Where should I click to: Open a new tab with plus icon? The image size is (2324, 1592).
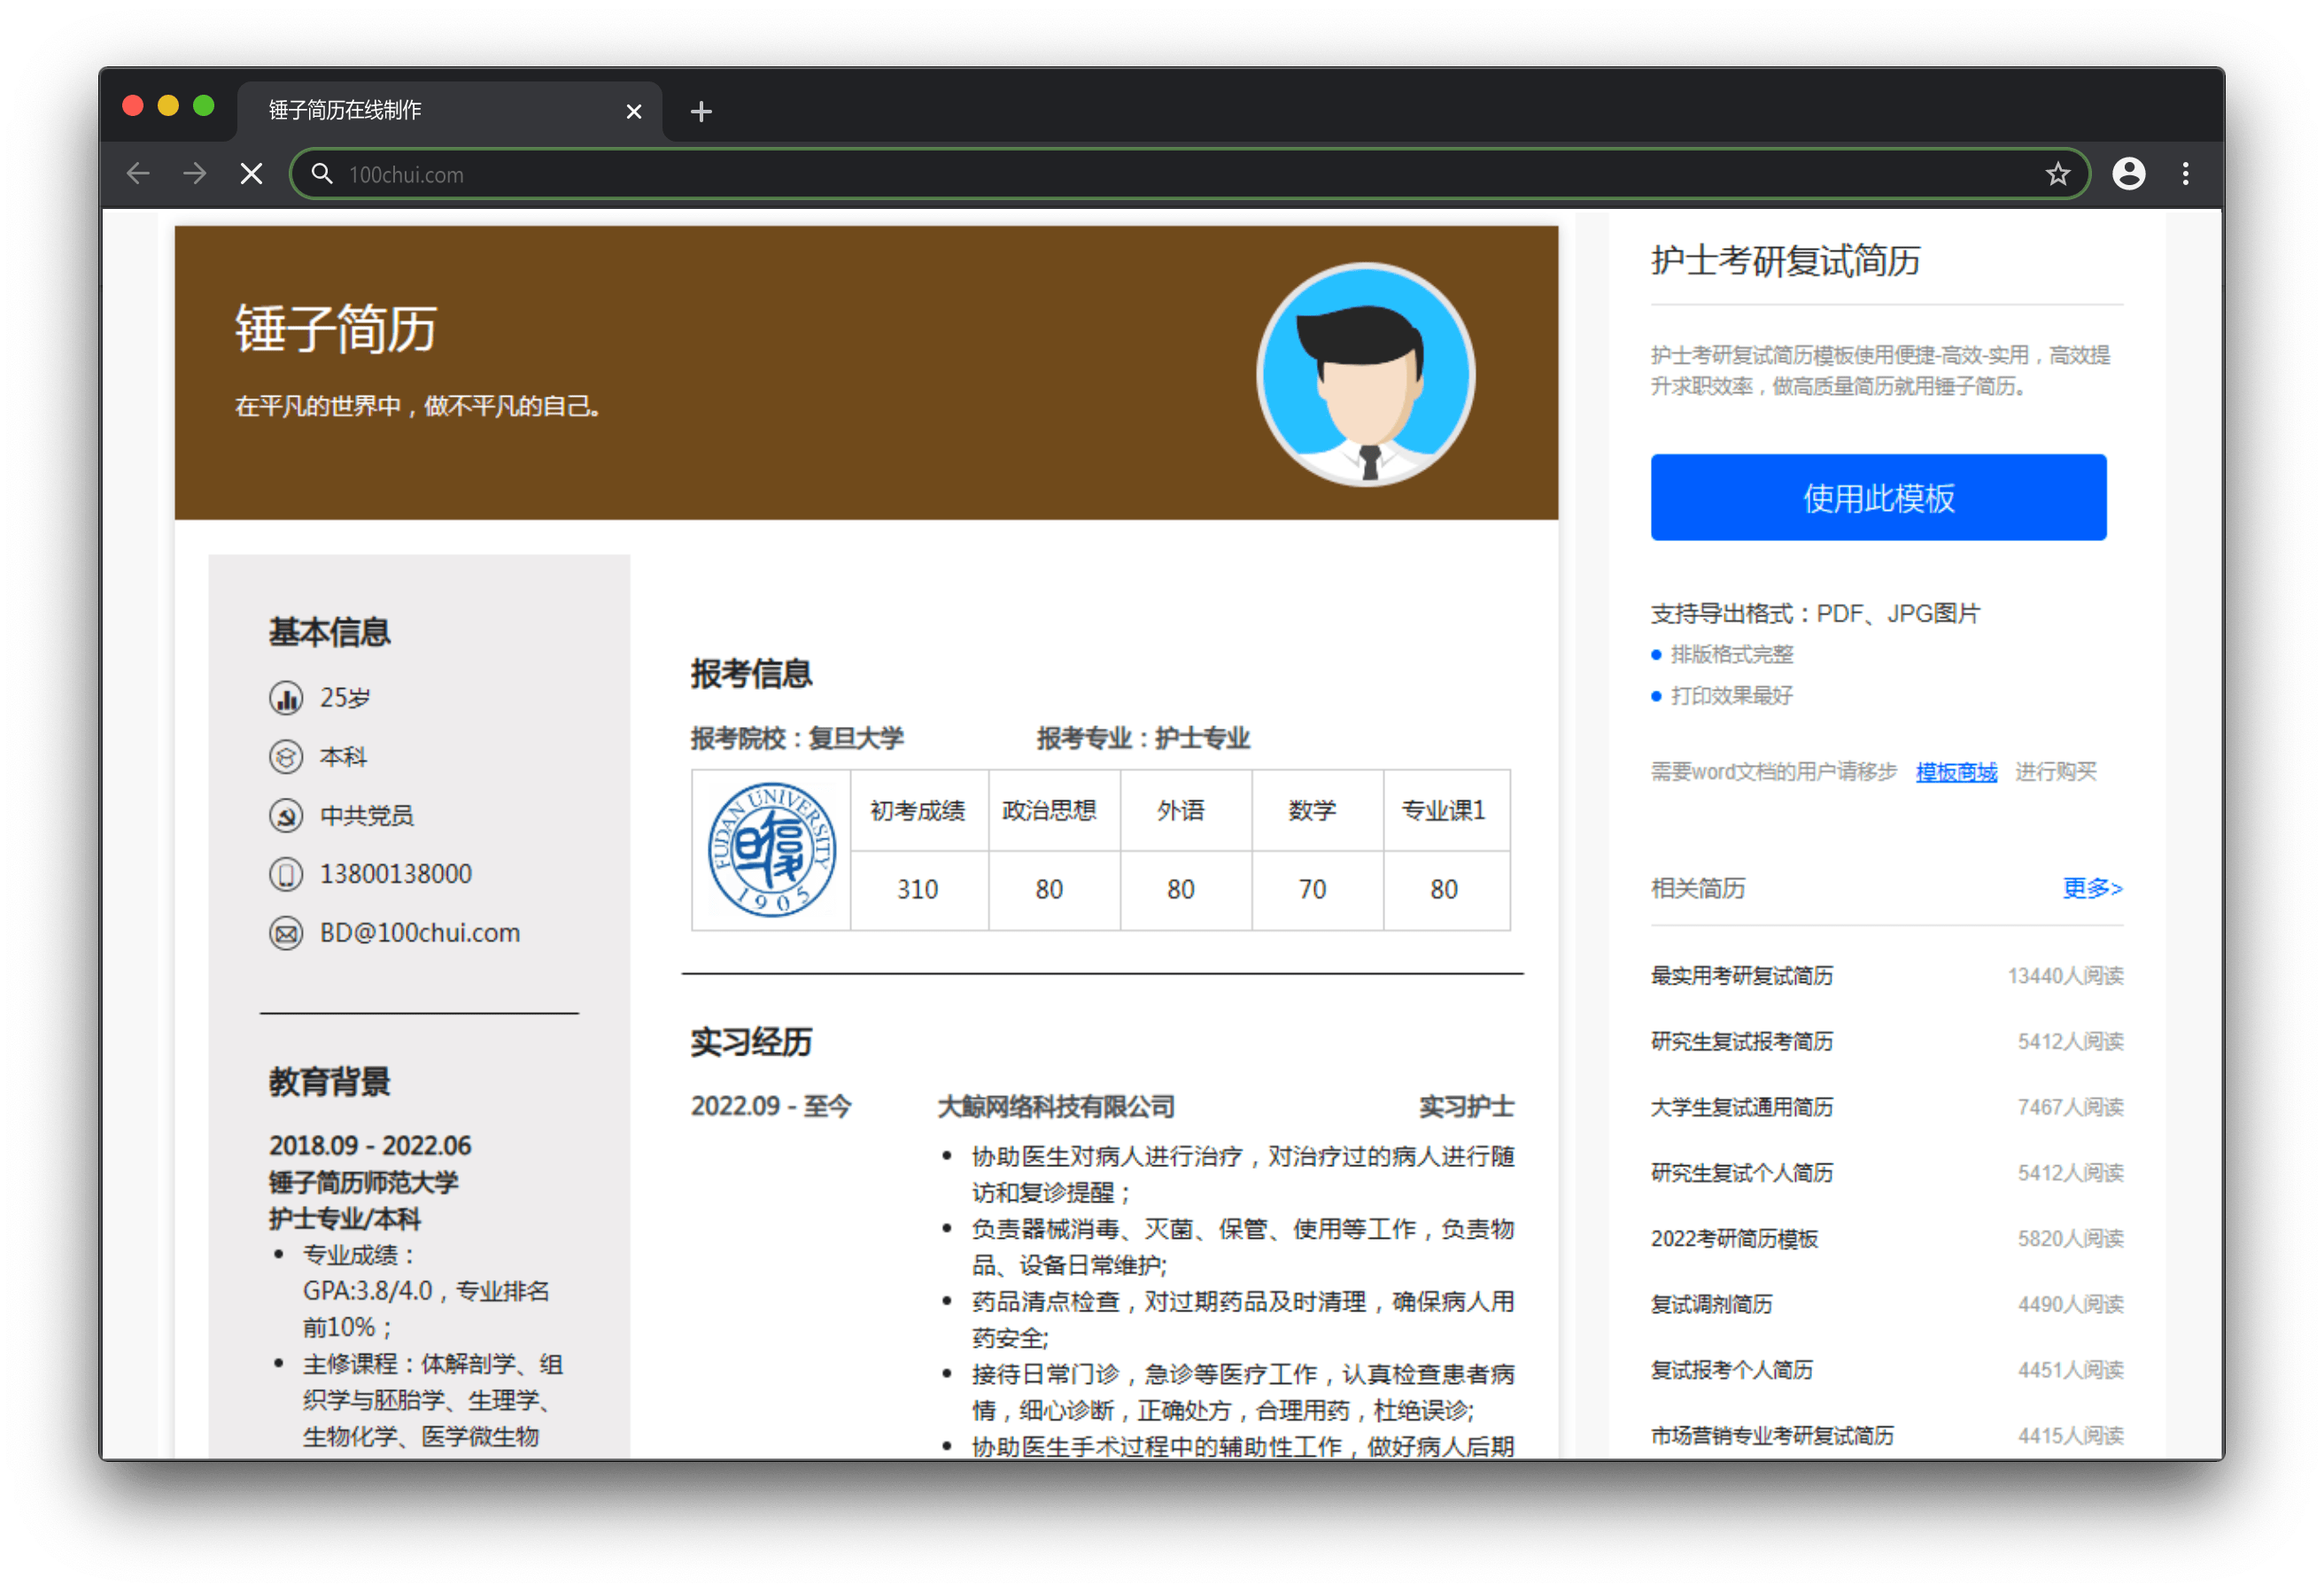701,111
